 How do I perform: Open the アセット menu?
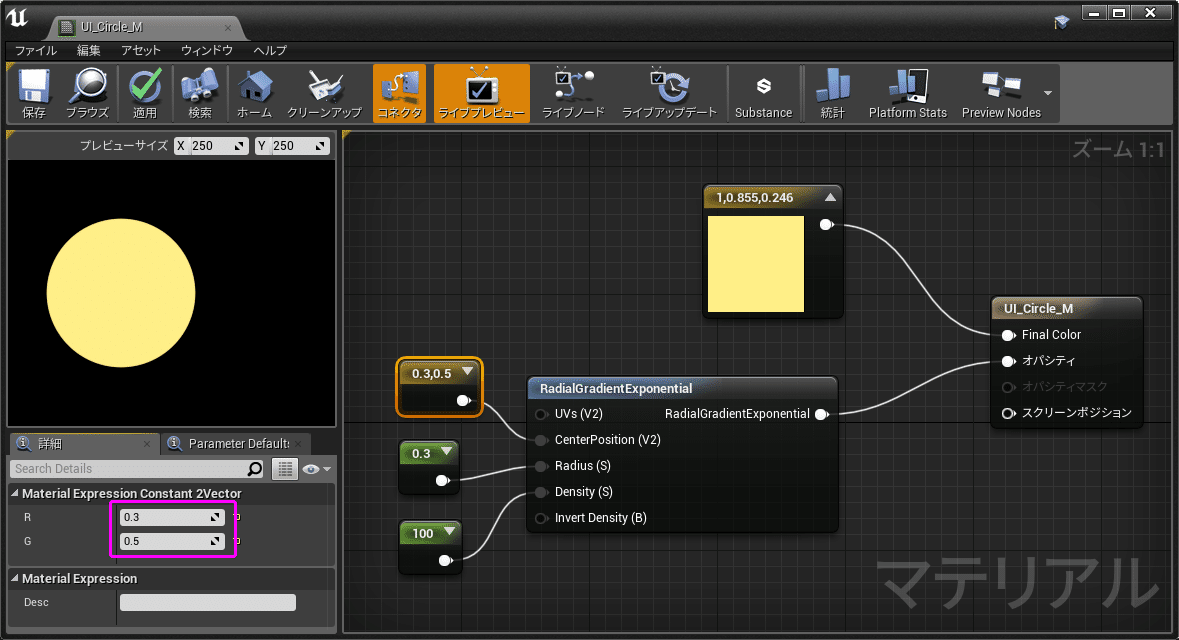pos(141,50)
